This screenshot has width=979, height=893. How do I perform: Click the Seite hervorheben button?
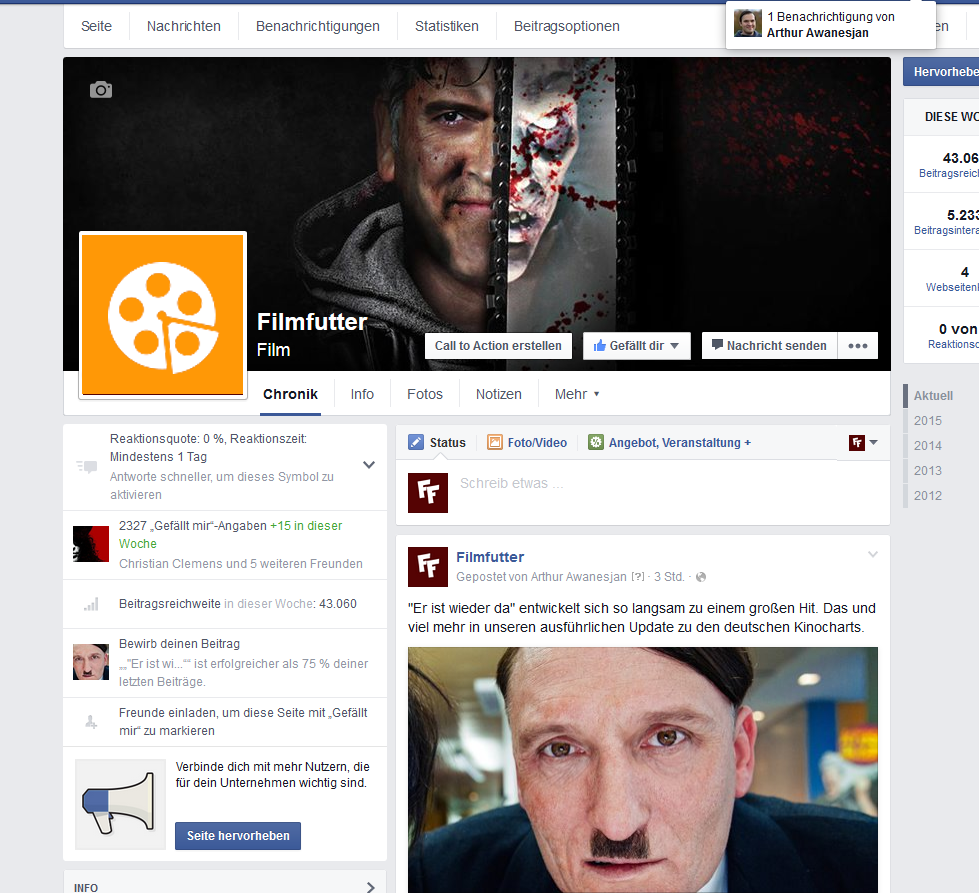pos(238,836)
